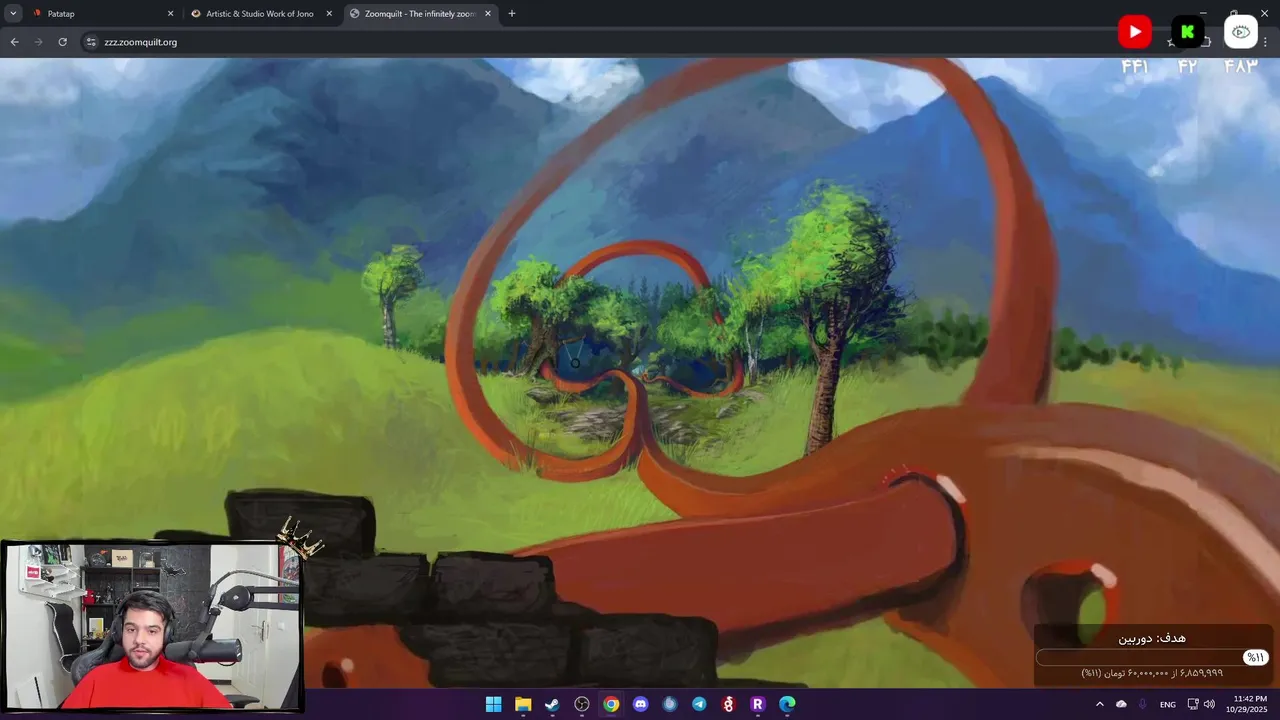The height and width of the screenshot is (720, 1280).
Task: Click the microphone icon in system tray
Action: (x=1143, y=704)
